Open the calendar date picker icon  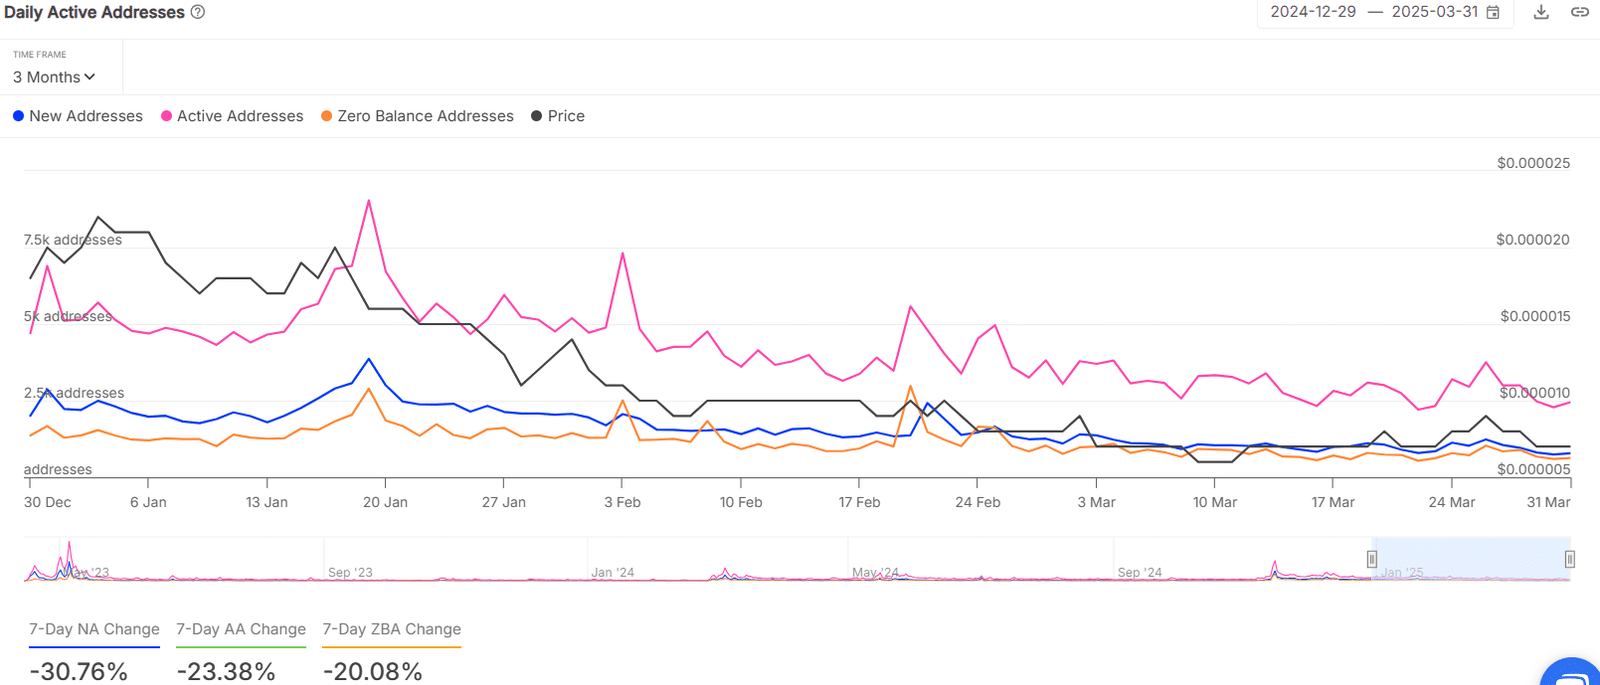(1493, 12)
